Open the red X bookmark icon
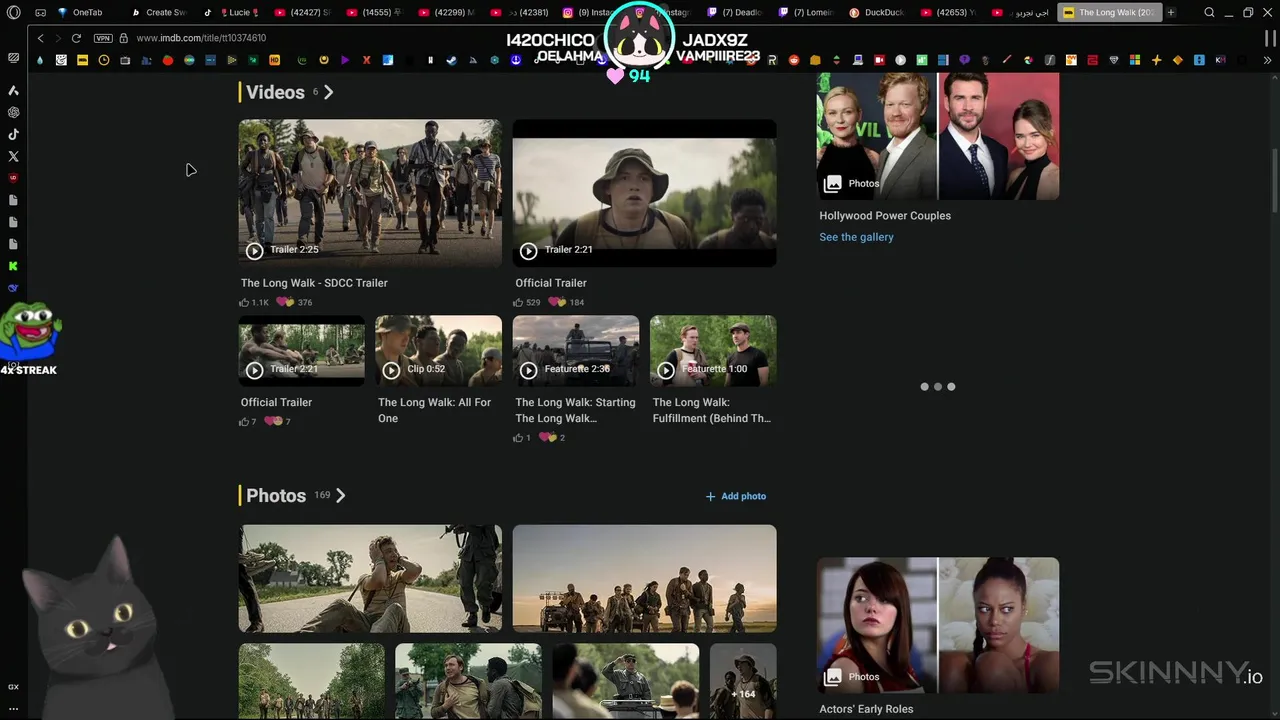The height and width of the screenshot is (720, 1280). pyautogui.click(x=366, y=60)
